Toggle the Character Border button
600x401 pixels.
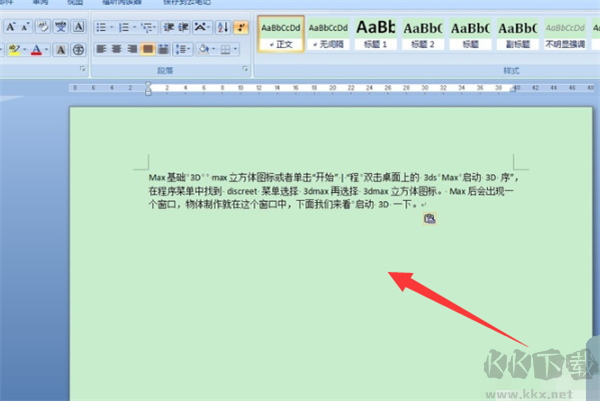tap(78, 27)
